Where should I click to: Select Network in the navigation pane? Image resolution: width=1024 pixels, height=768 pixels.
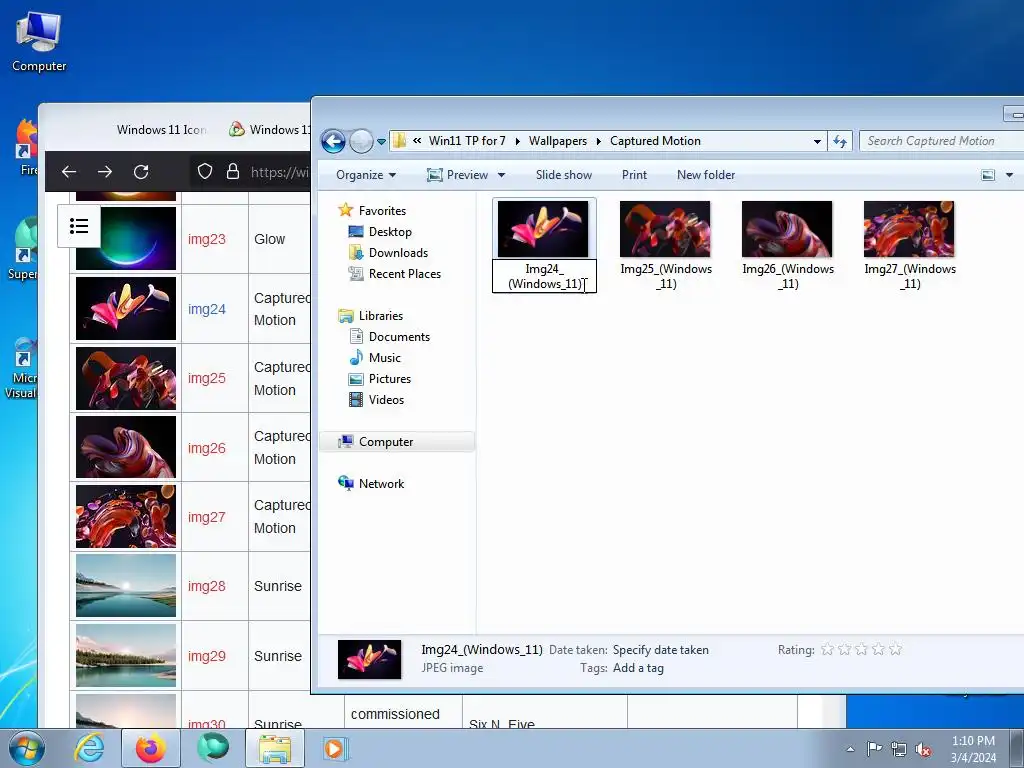(381, 484)
